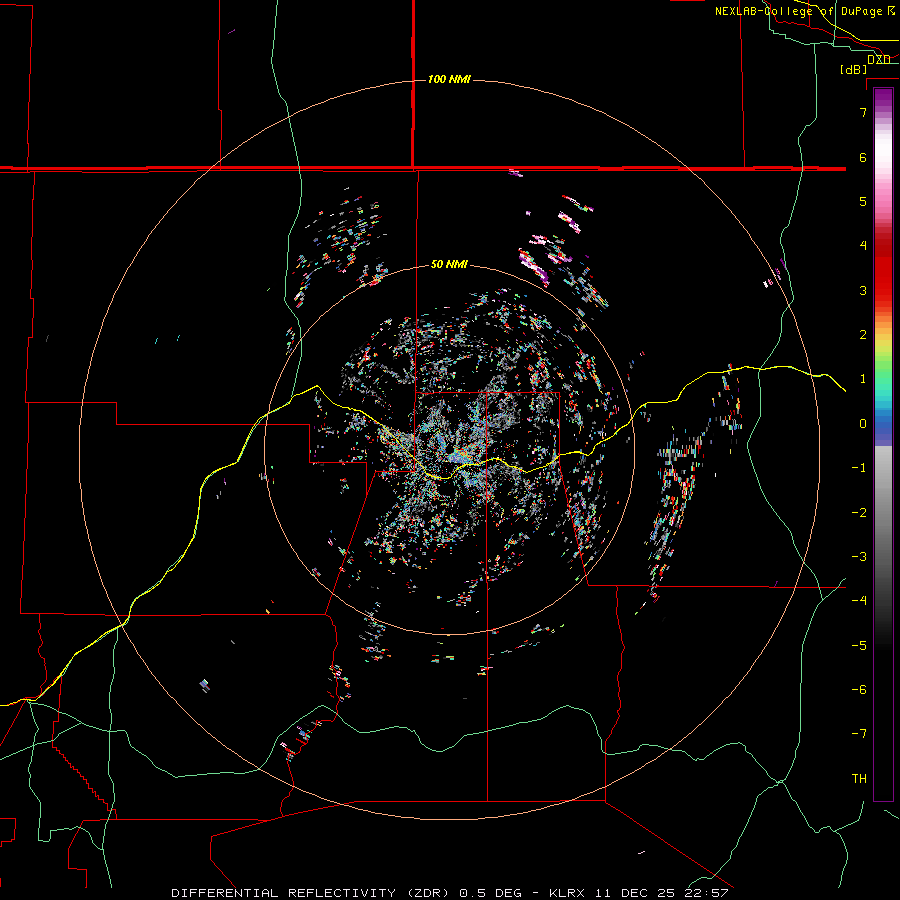Click the purple top of ZDR color bar
The width and height of the screenshot is (900, 900).
(883, 98)
